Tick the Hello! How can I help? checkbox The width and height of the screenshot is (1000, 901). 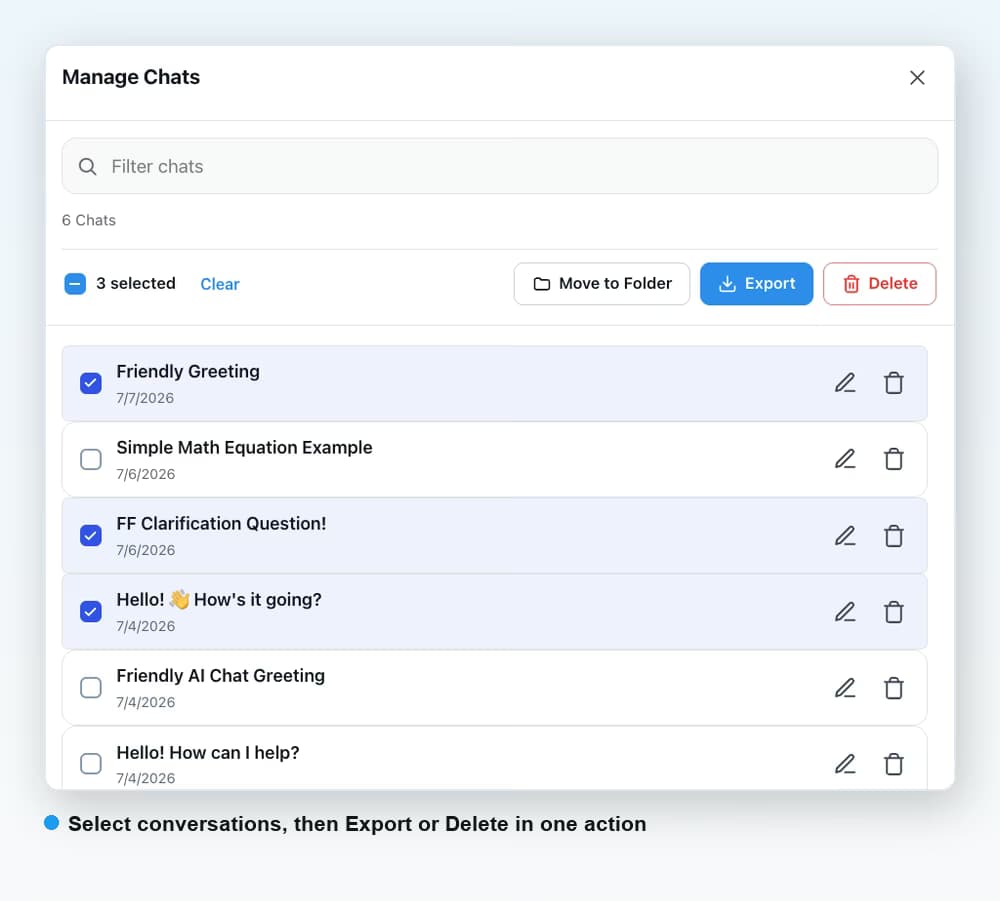pos(91,764)
